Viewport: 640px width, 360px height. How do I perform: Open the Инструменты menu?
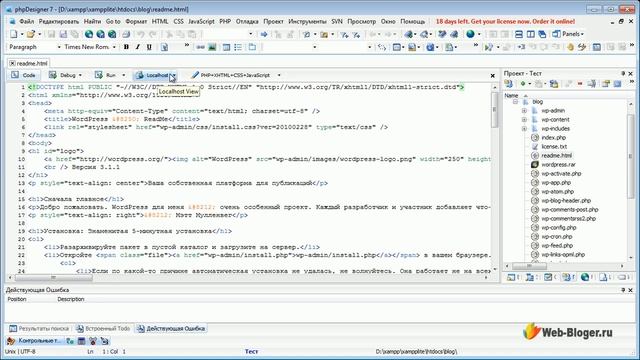pos(307,21)
